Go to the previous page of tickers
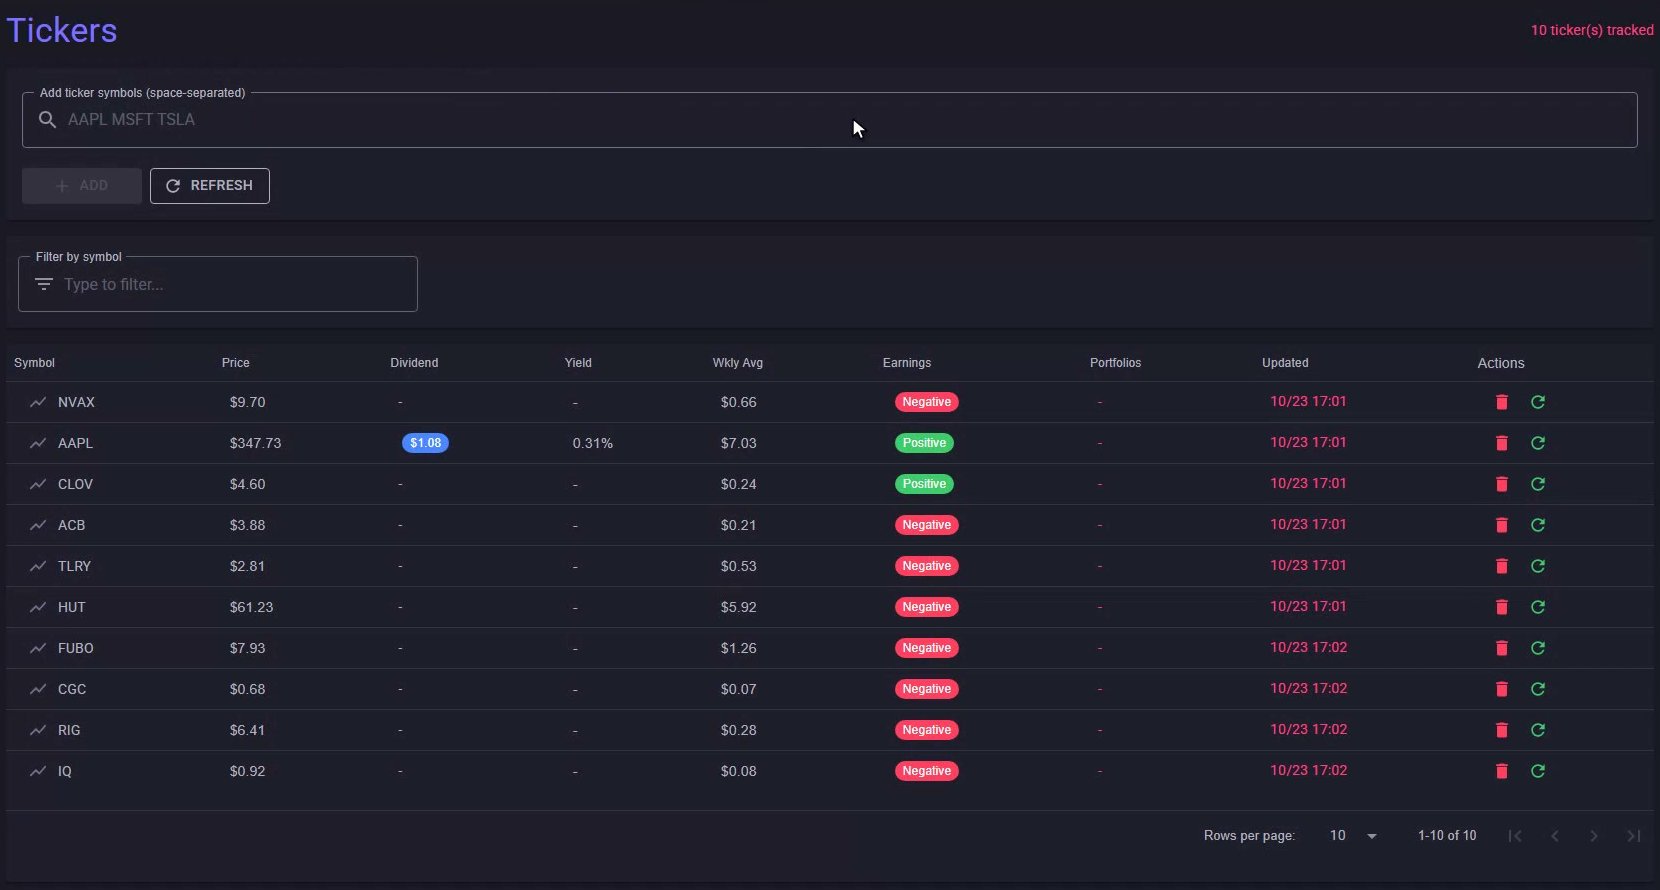 (1555, 836)
